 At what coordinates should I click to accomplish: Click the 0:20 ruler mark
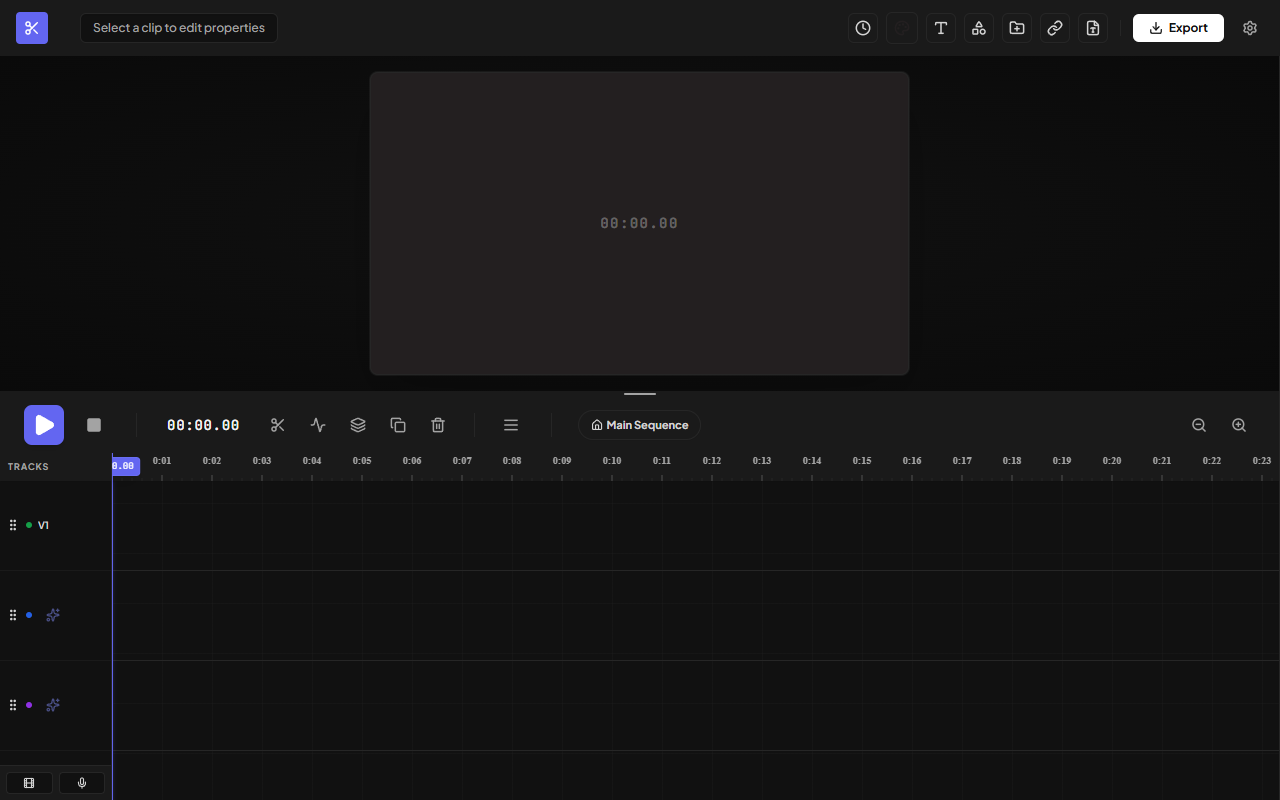coord(1112,461)
